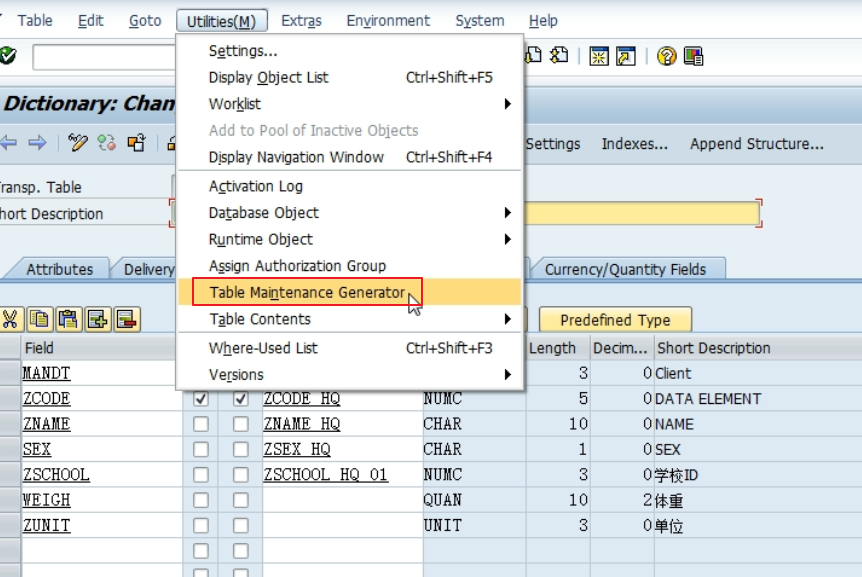Image resolution: width=862 pixels, height=577 pixels.
Task: Select the MANDT row selector
Action: (10, 373)
